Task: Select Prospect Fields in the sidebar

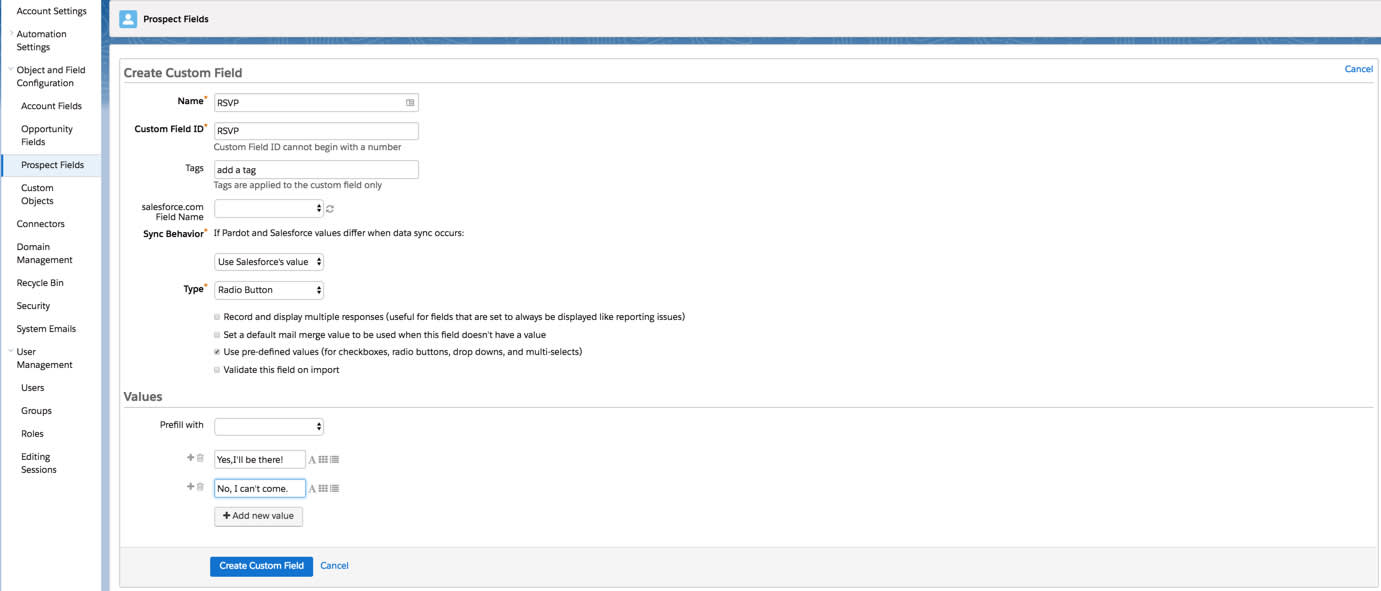Action: [52, 165]
